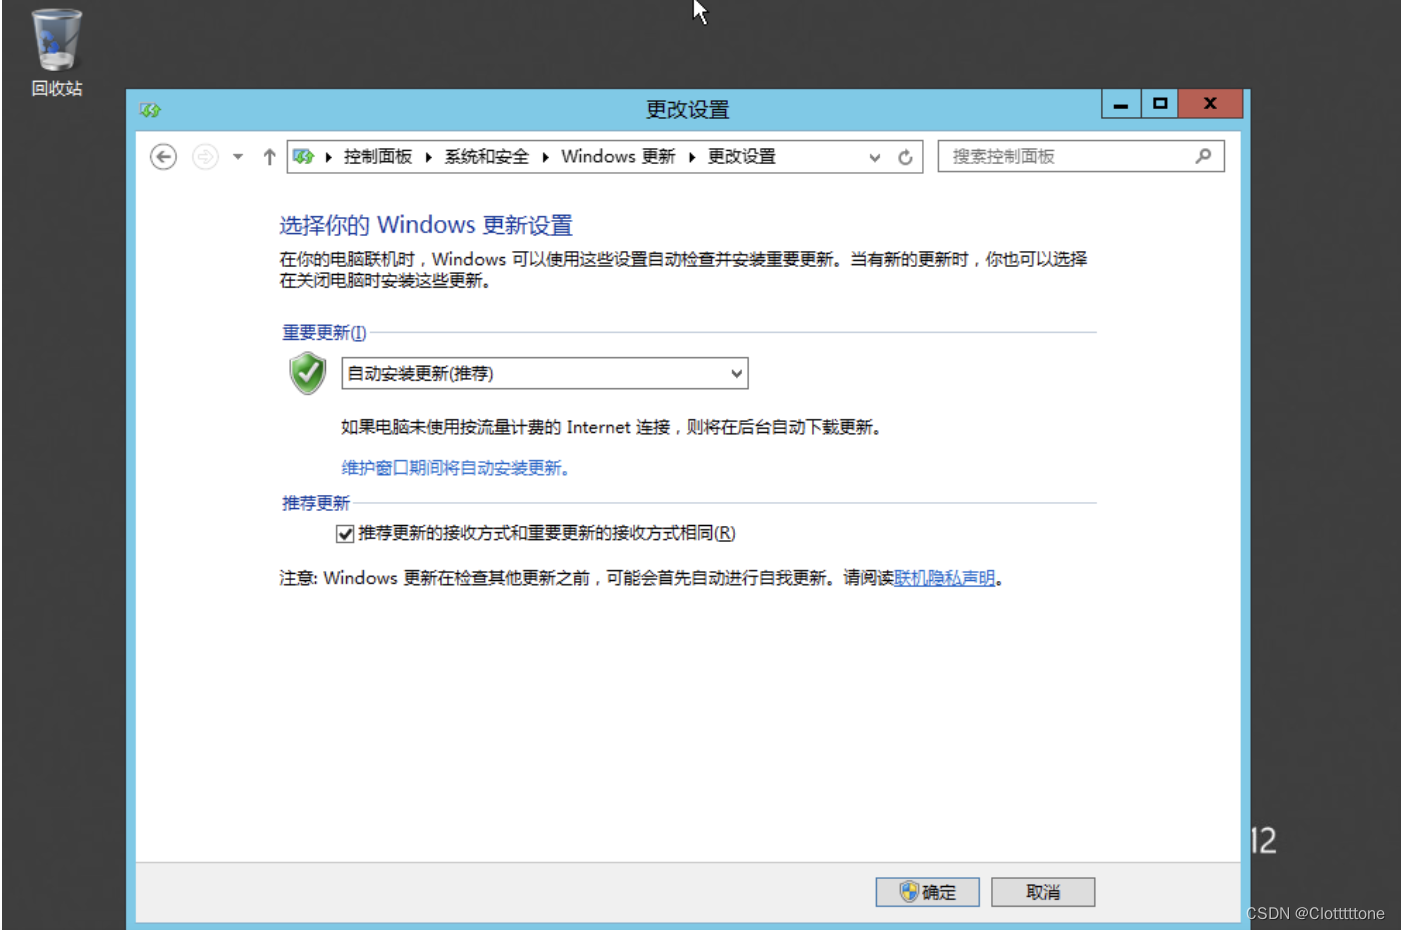Click the green shield check icon

click(308, 373)
